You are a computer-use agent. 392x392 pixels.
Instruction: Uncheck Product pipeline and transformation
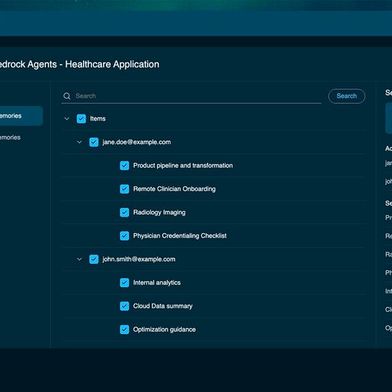coord(124,165)
